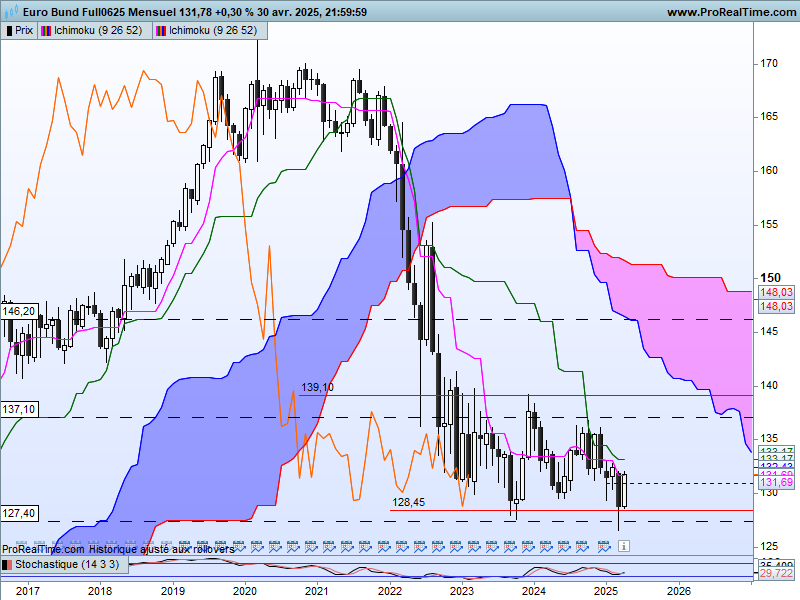Click the second Ichimoku multicolor icon
Viewport: 800px width, 600px height.
point(161,31)
